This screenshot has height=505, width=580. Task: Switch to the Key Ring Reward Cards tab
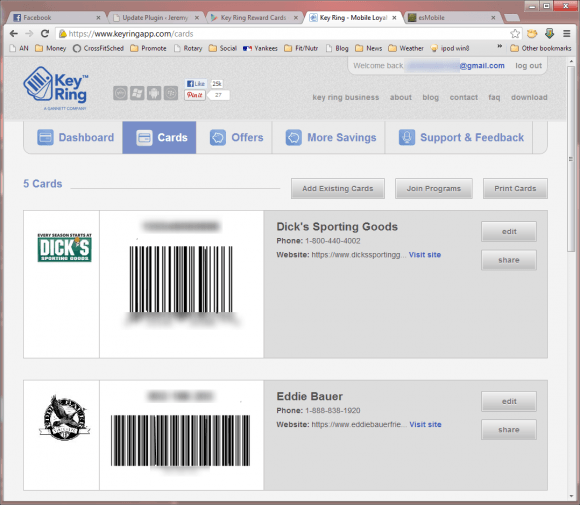click(254, 17)
